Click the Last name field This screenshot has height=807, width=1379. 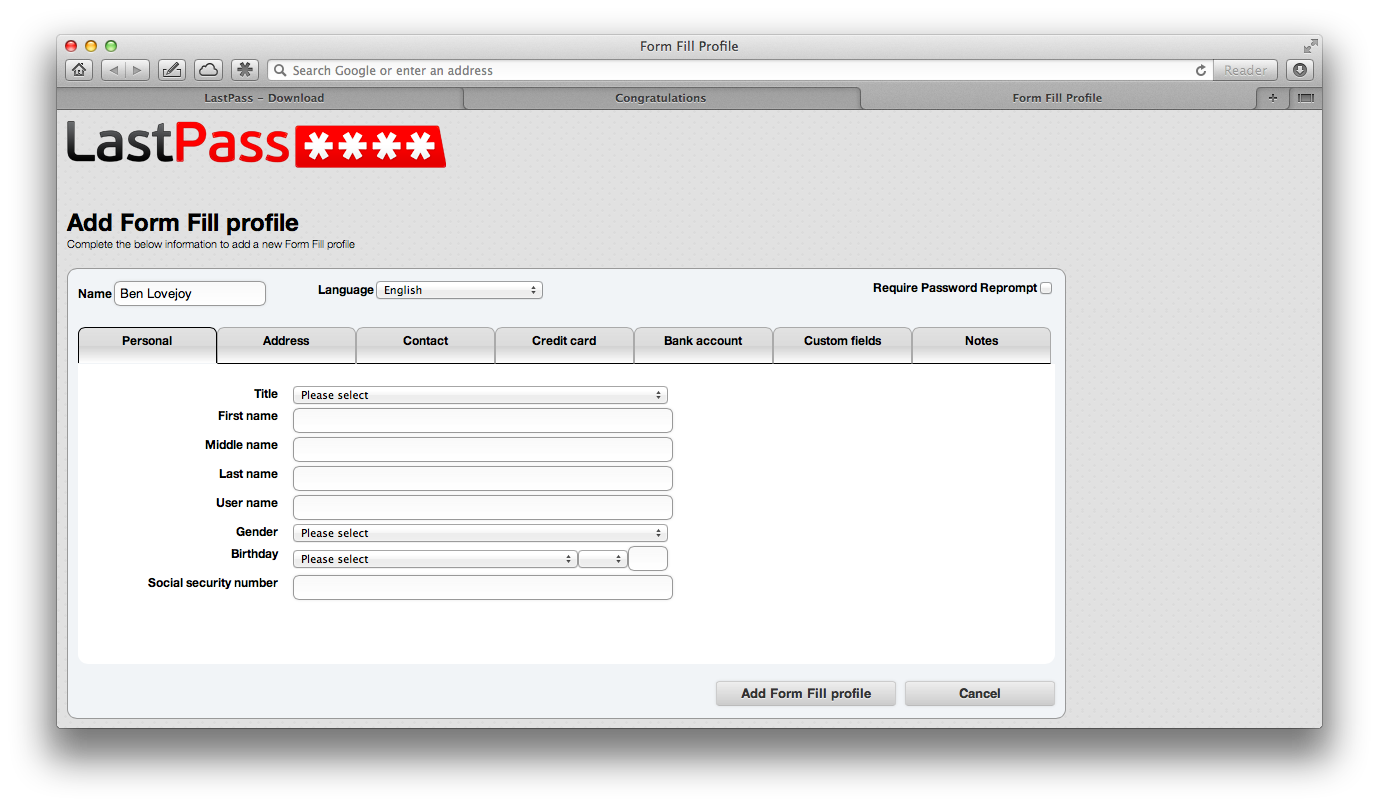coord(483,478)
